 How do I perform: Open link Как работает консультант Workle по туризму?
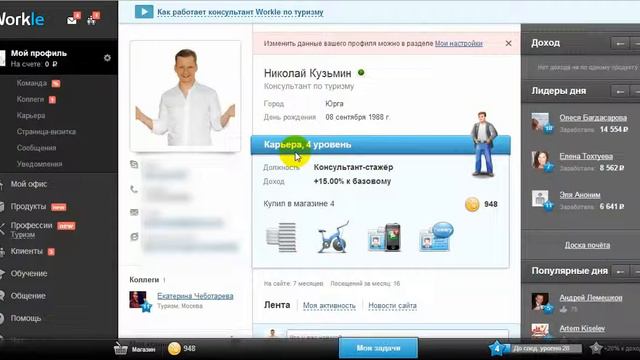(240, 12)
